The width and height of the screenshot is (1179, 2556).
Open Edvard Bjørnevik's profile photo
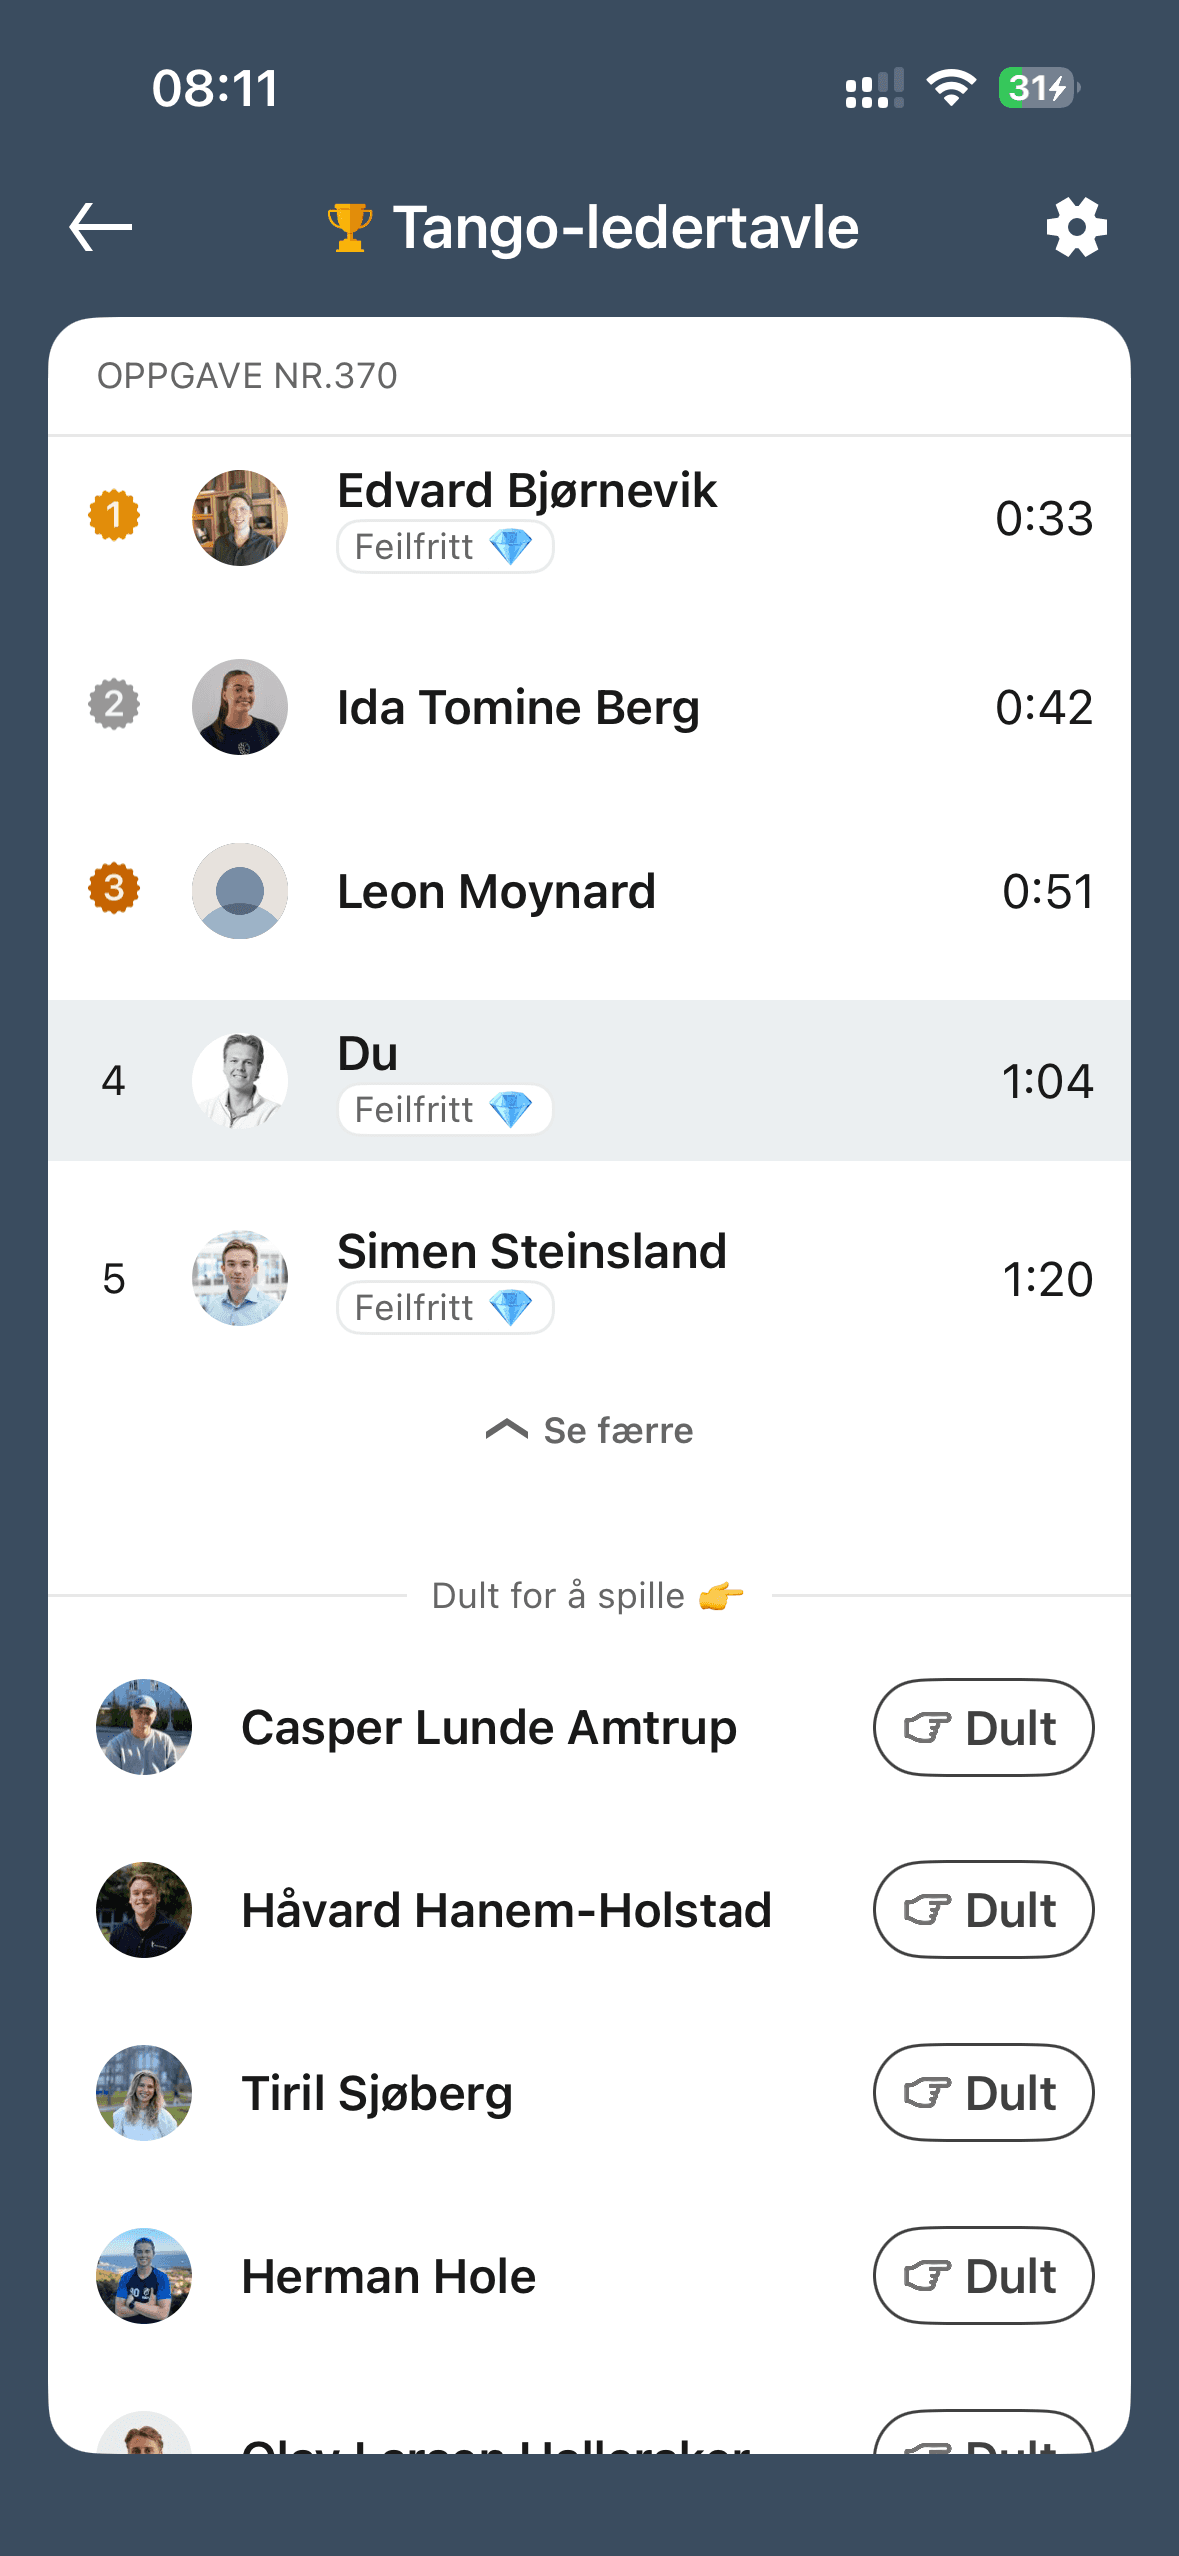(240, 518)
